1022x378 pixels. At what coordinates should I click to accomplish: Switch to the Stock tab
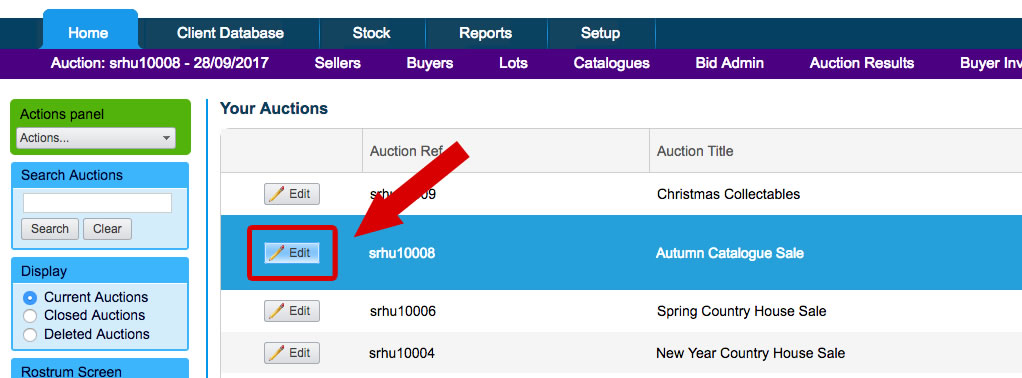point(372,33)
